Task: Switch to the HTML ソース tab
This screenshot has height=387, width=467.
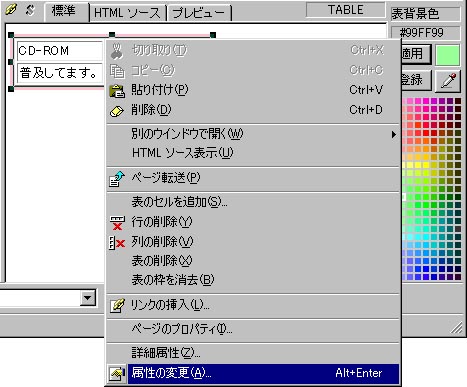Action: pyautogui.click(x=128, y=13)
